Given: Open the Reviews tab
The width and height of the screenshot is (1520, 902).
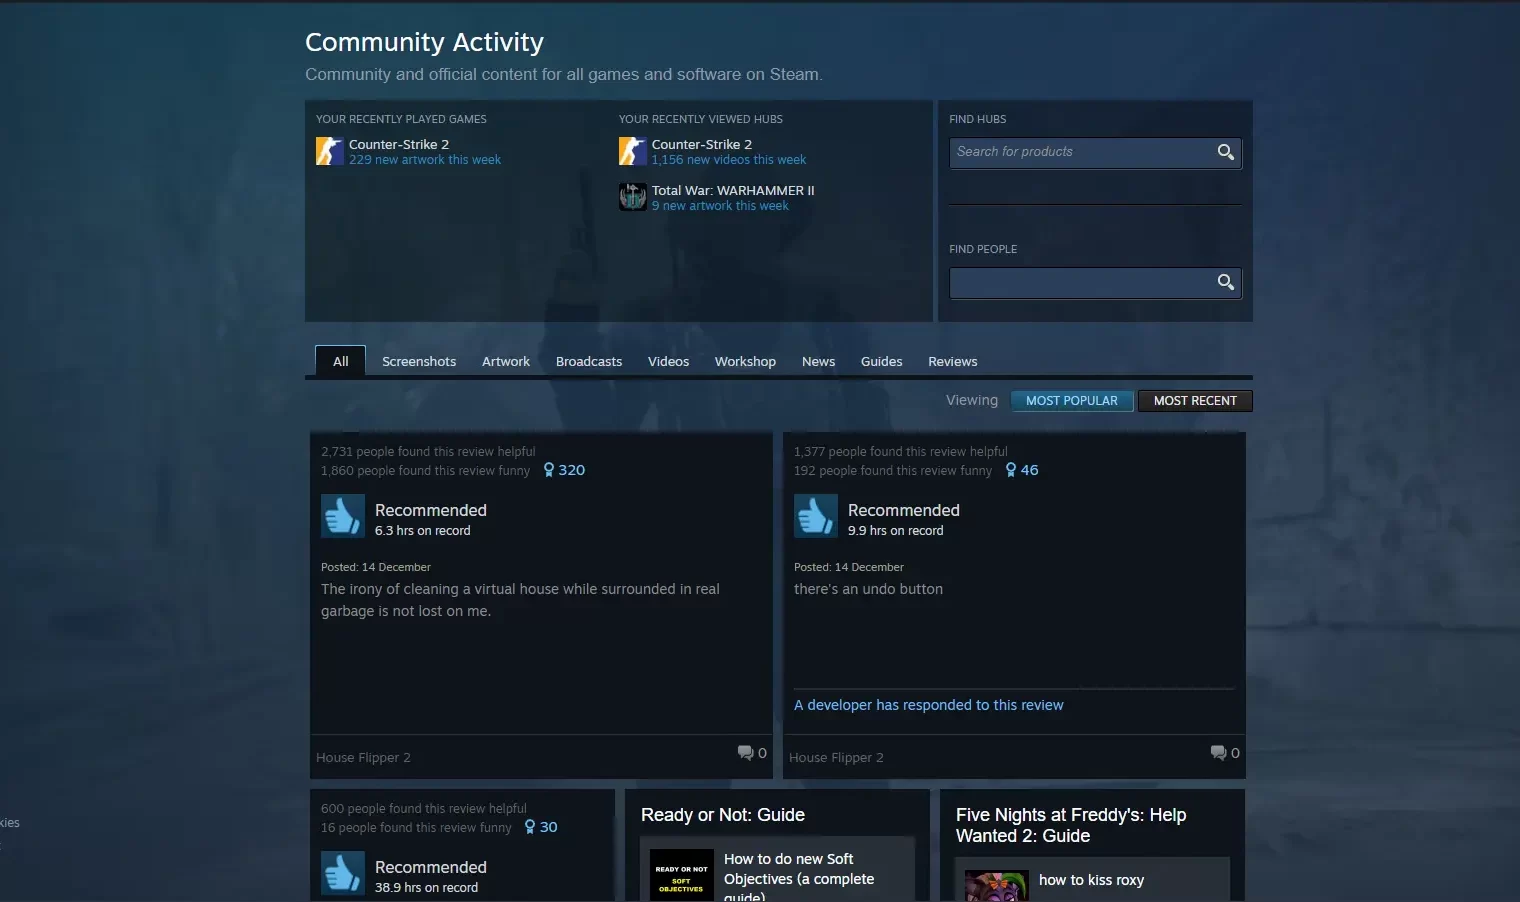Looking at the screenshot, I should tap(952, 361).
